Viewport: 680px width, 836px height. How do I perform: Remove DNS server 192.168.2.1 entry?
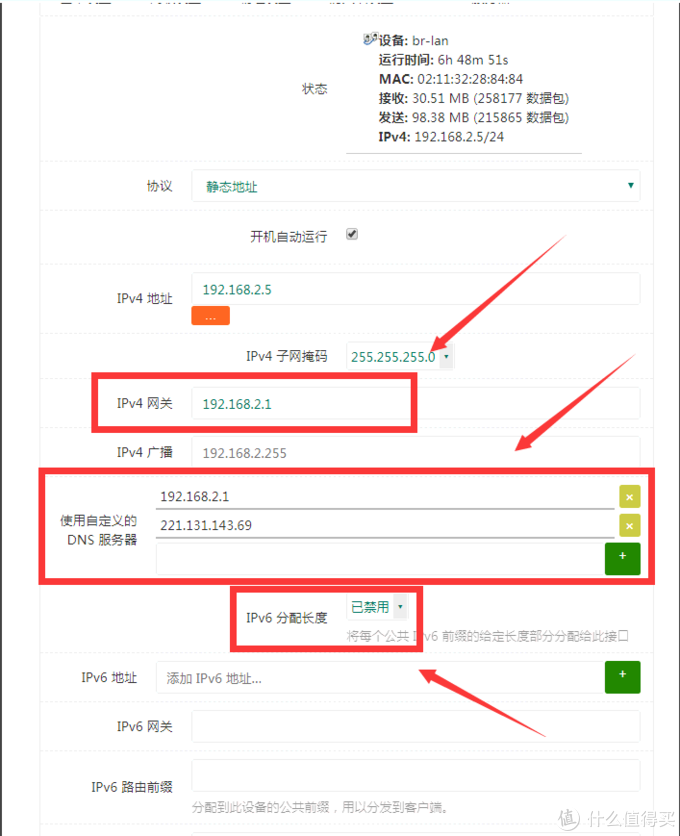point(629,497)
